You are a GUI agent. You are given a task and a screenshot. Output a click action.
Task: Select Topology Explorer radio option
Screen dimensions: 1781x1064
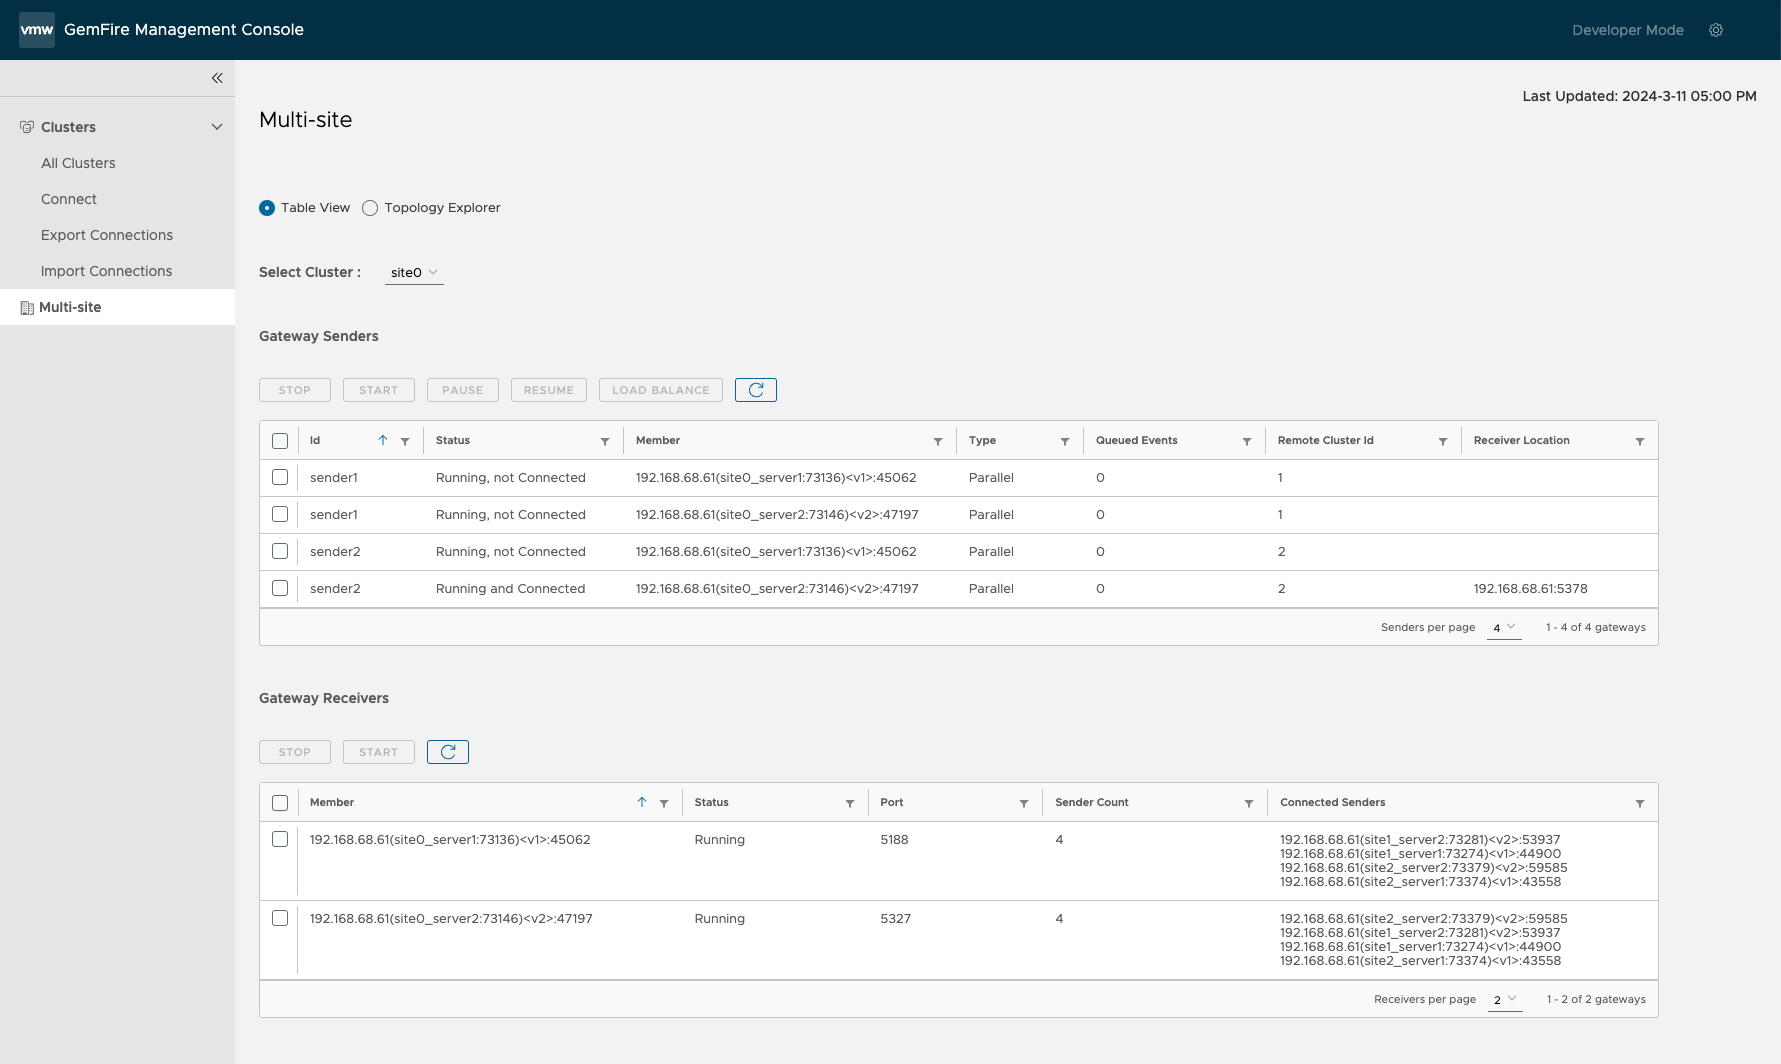[370, 208]
